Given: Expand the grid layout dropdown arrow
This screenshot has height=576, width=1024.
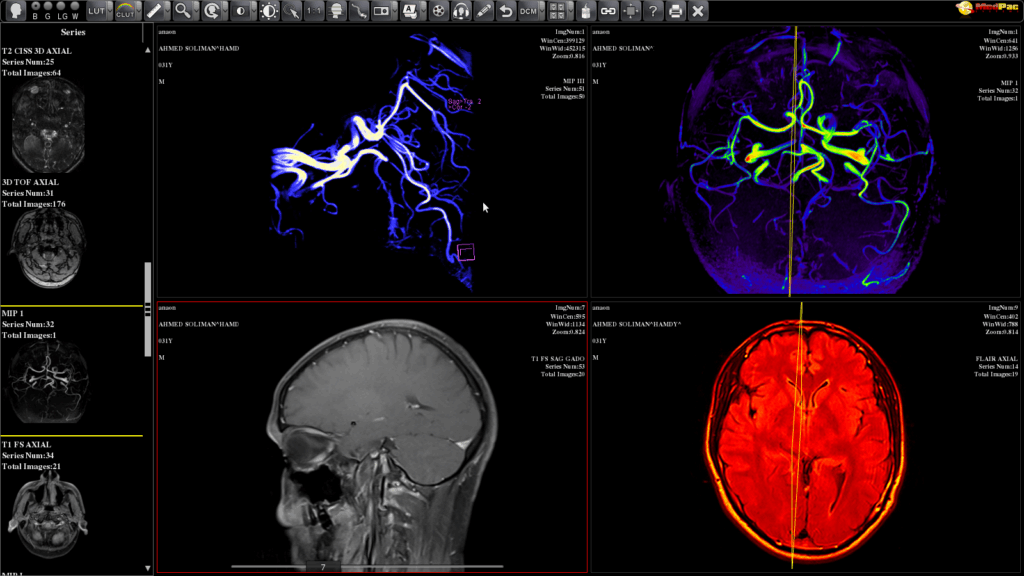Looking at the screenshot, I should (x=570, y=11).
